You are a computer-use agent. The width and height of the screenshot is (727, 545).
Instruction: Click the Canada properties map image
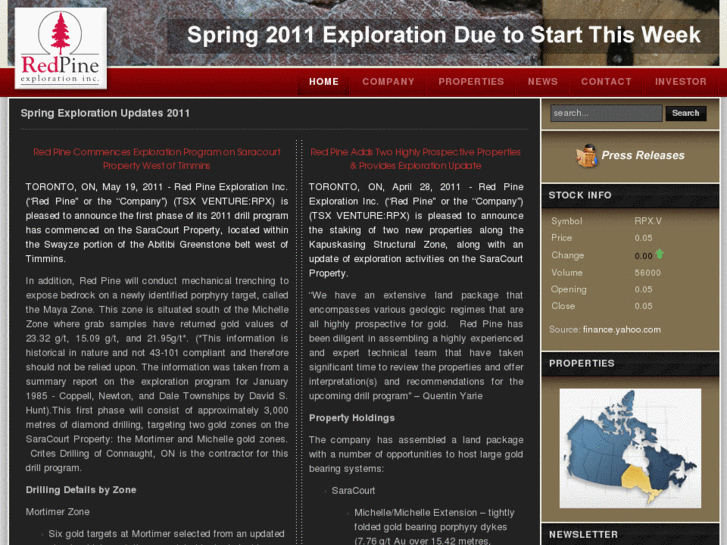pos(630,448)
